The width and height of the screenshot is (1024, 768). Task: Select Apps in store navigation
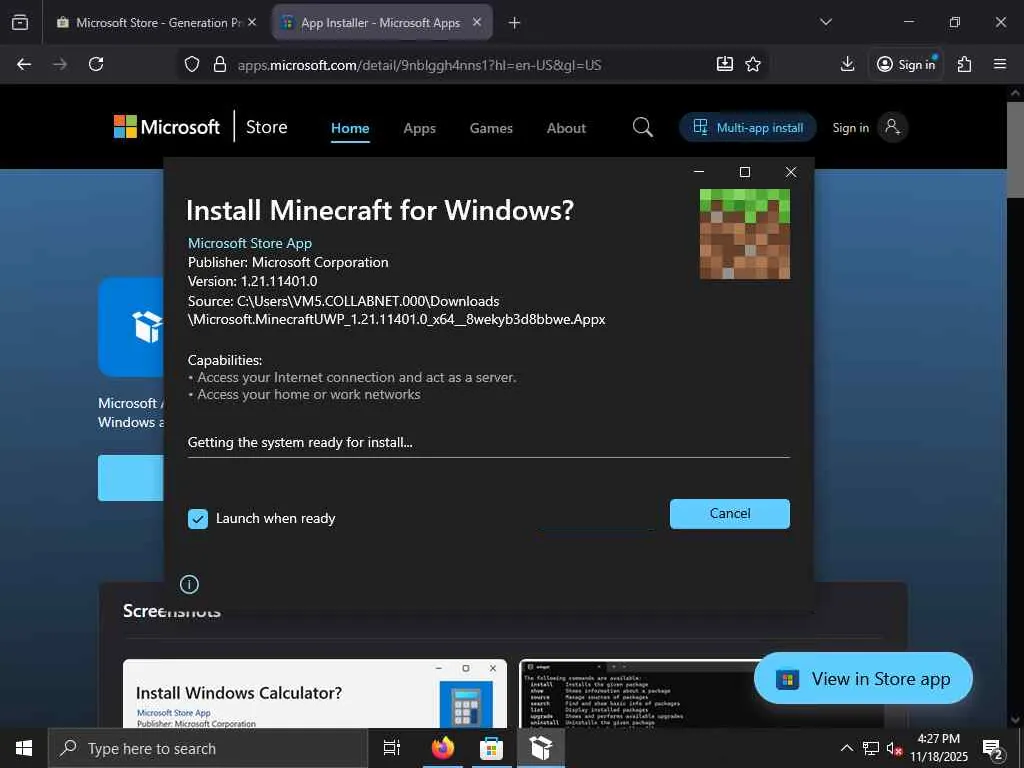point(419,128)
